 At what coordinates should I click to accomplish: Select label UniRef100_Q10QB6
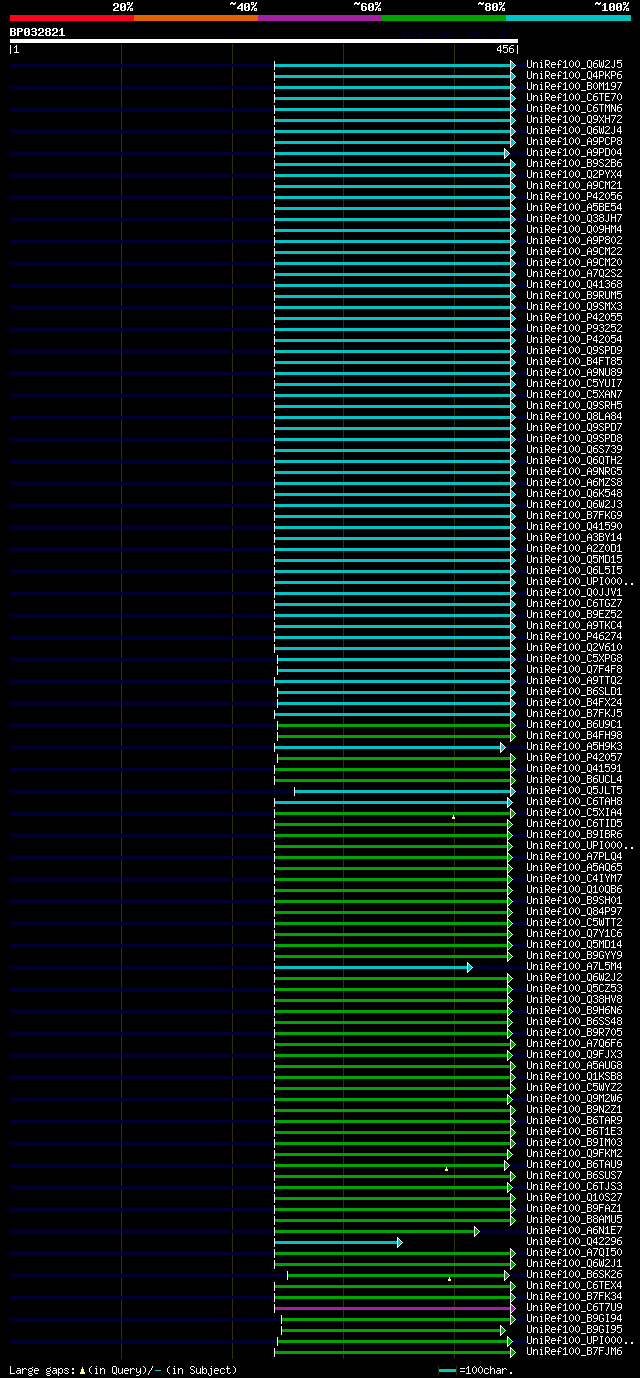point(574,889)
